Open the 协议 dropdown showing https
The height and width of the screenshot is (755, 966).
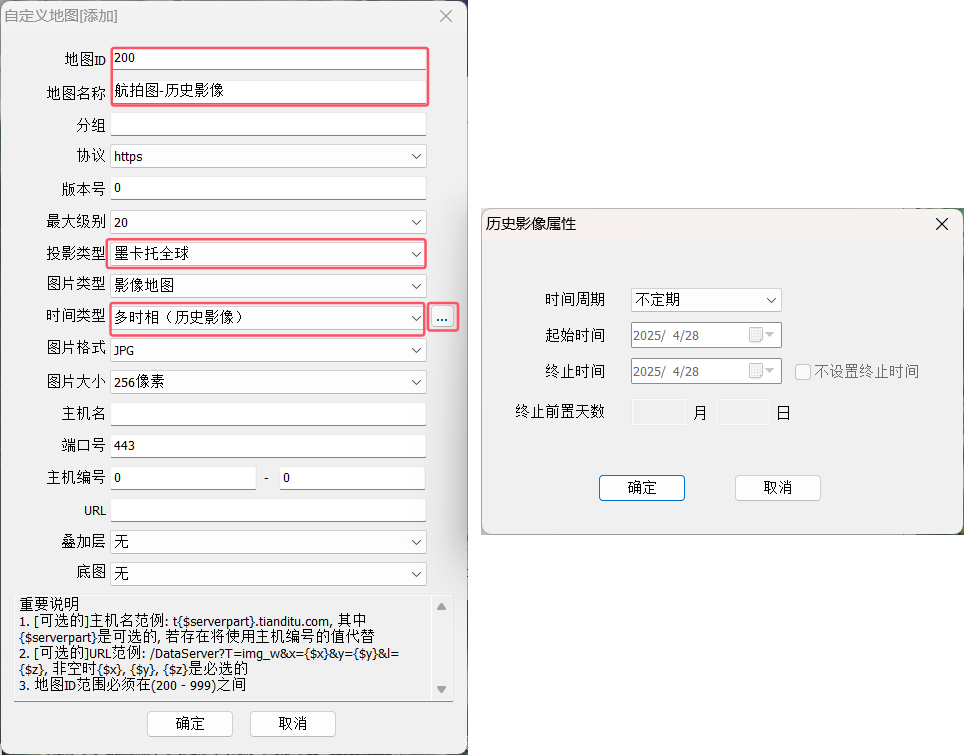pyautogui.click(x=268, y=156)
